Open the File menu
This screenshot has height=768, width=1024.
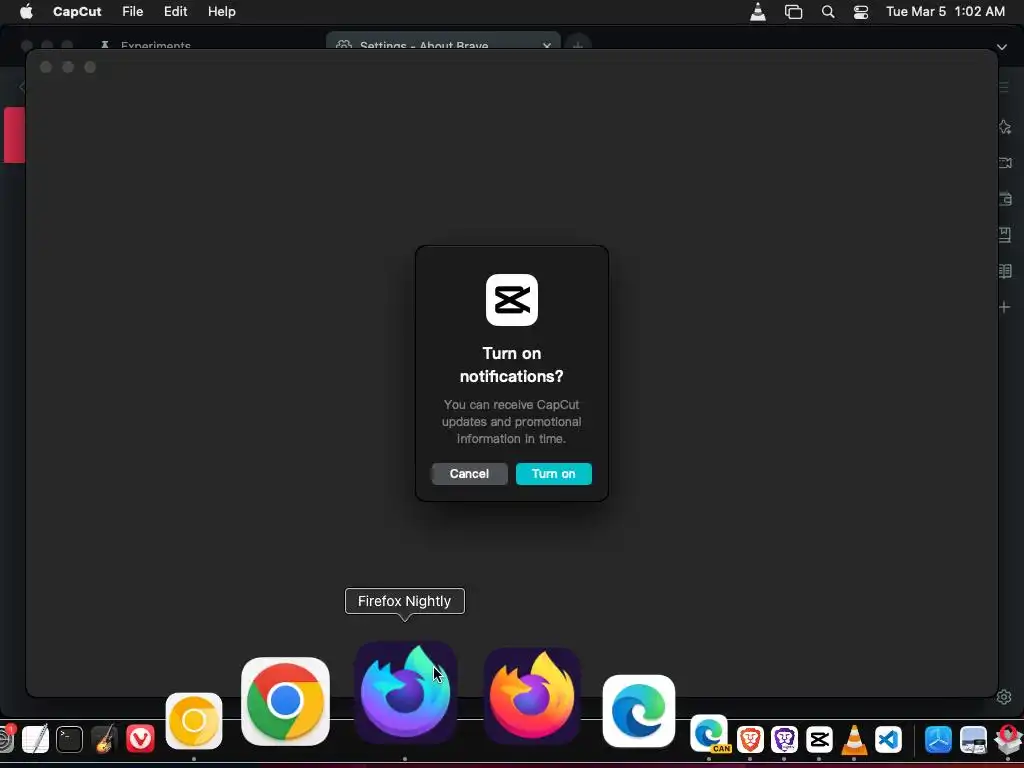[x=133, y=11]
